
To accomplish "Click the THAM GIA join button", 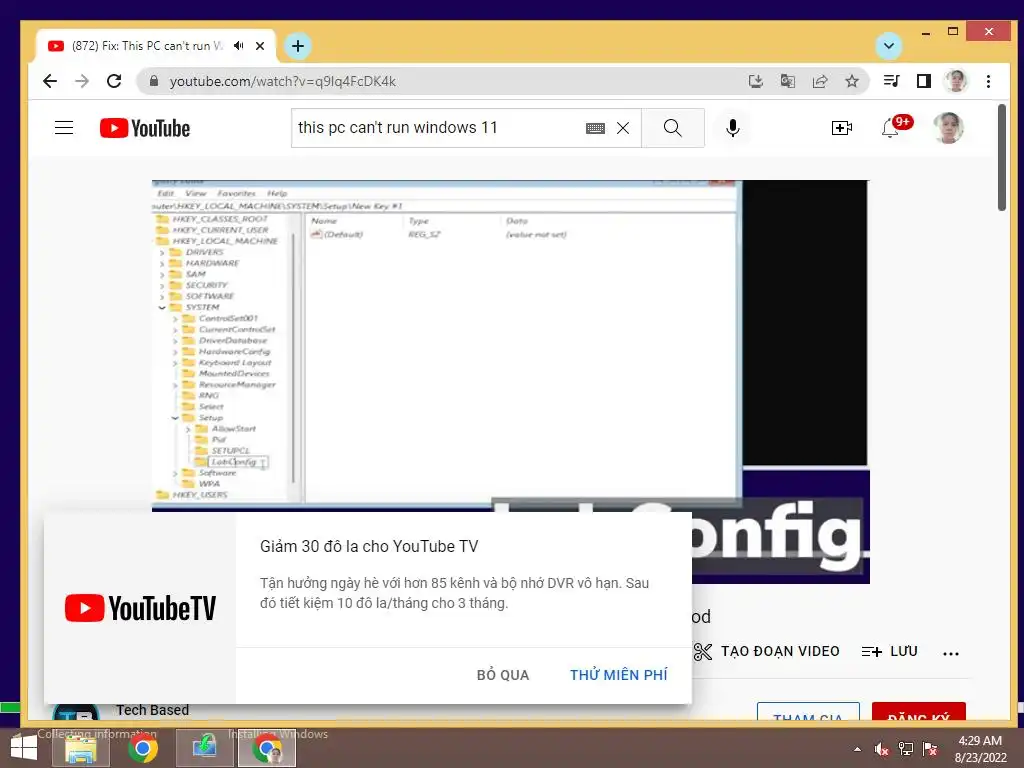I will pos(808,713).
